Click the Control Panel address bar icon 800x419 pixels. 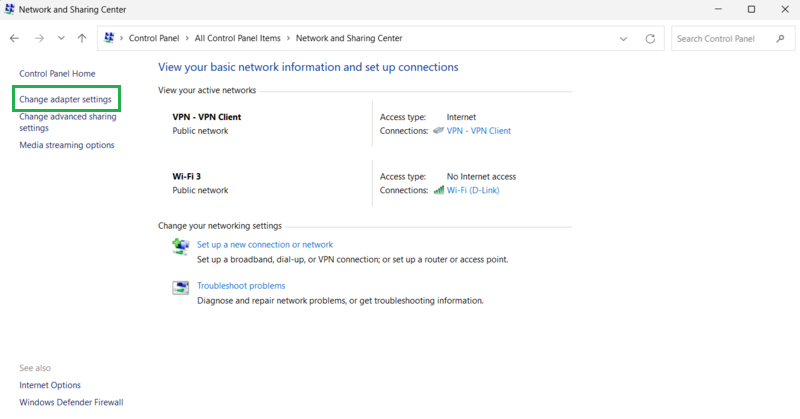[x=109, y=39]
